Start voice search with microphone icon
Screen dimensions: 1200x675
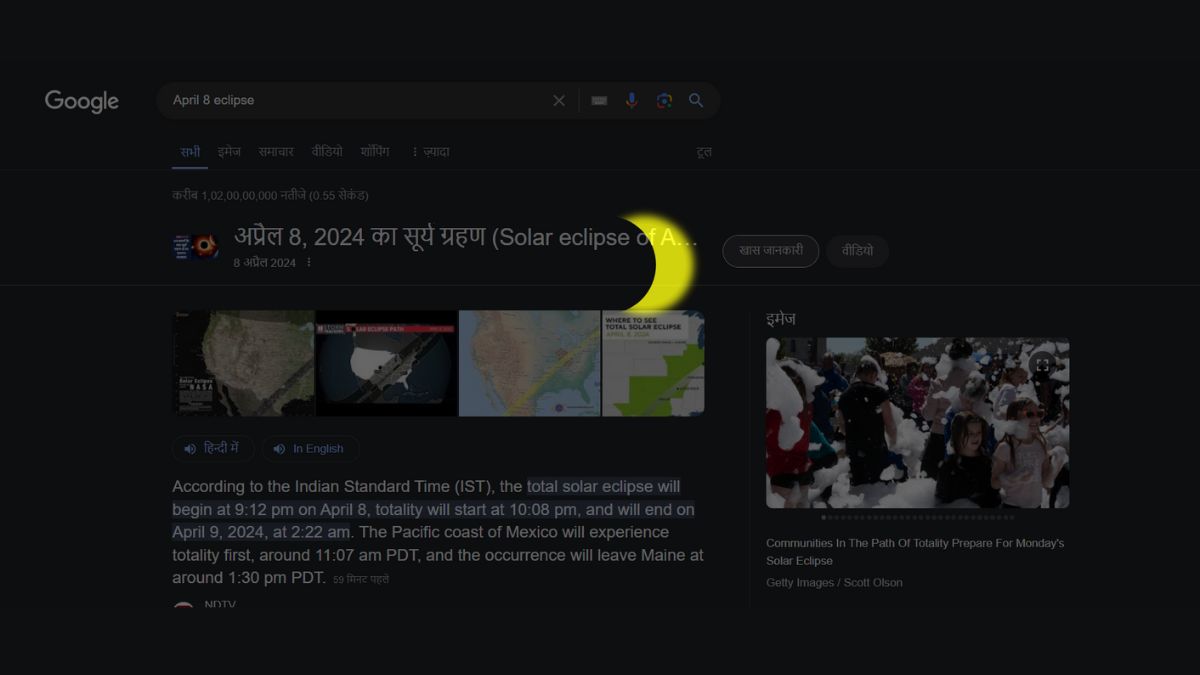tap(631, 101)
